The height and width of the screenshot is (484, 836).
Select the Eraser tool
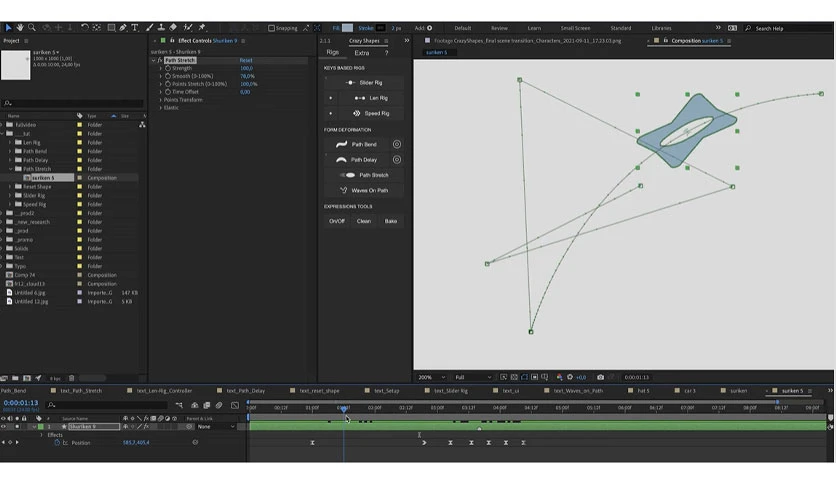pos(173,28)
